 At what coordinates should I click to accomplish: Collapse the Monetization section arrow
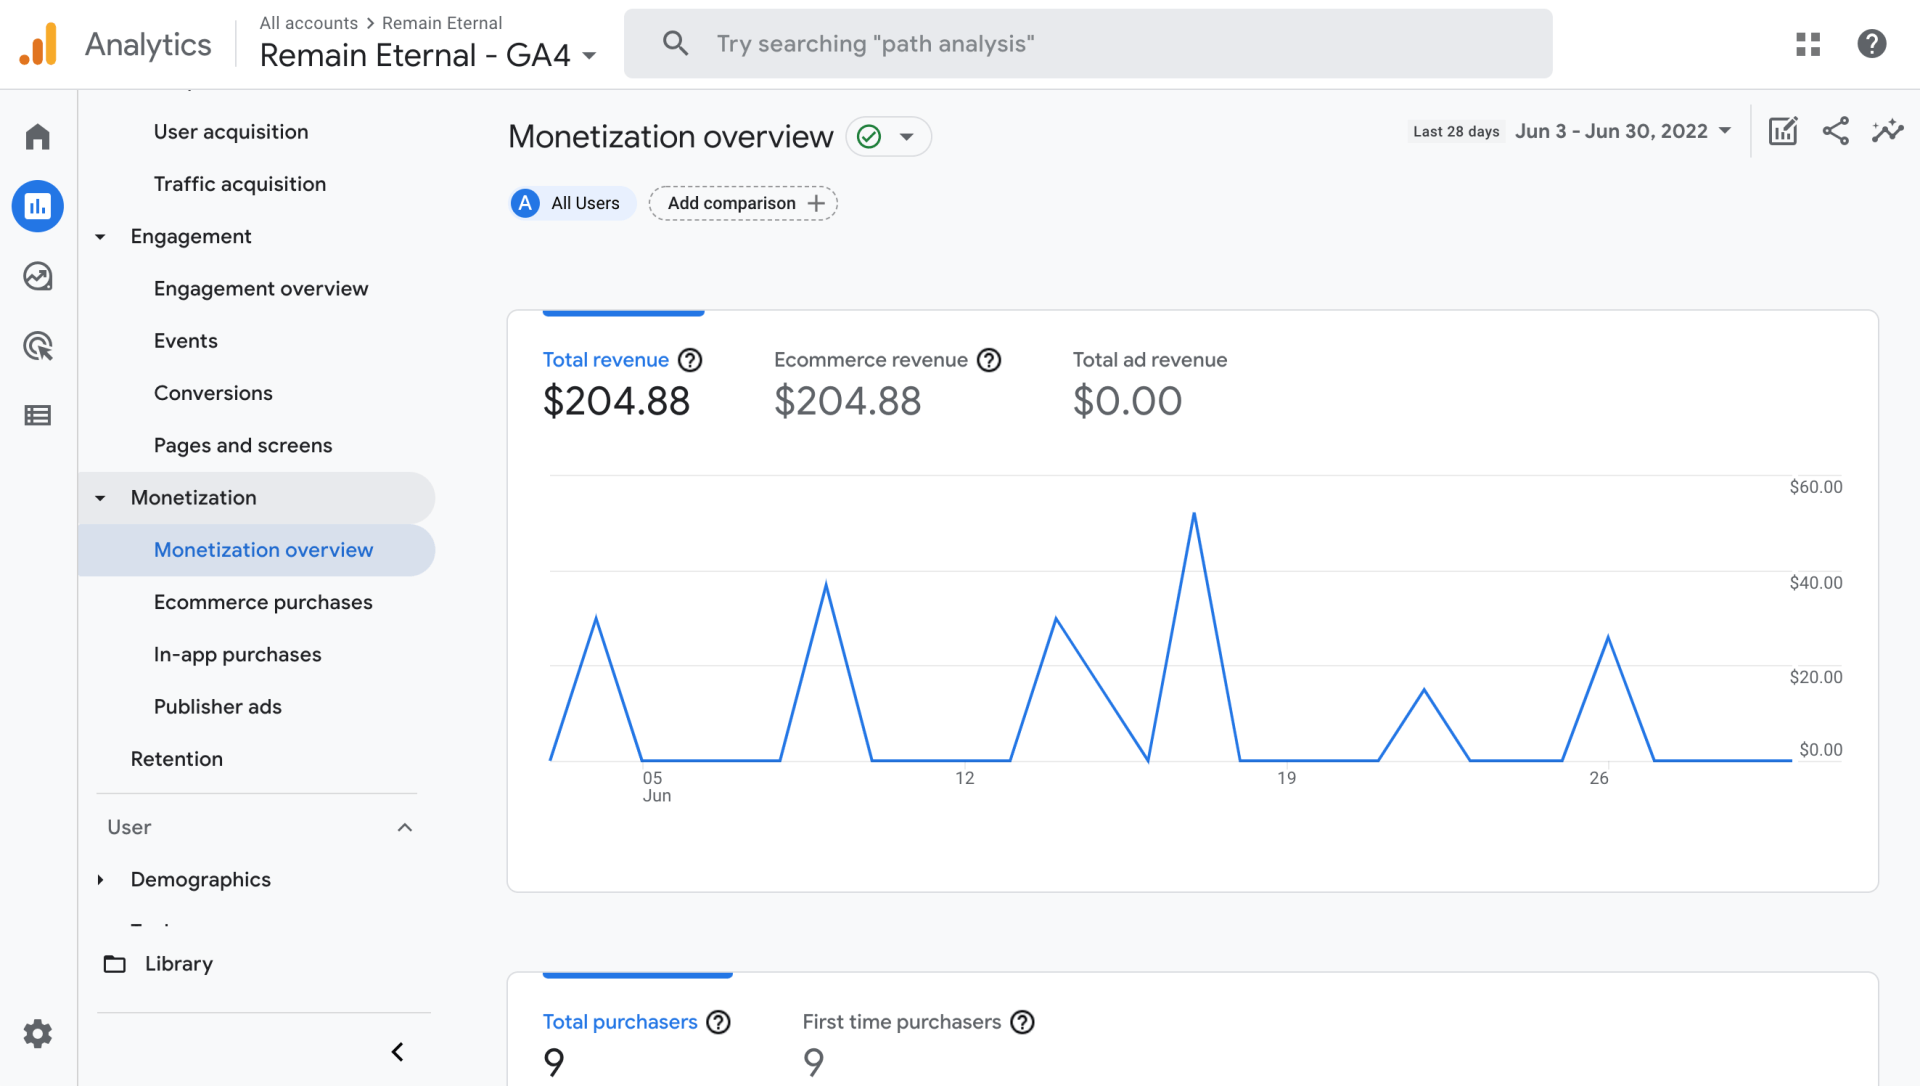click(100, 498)
